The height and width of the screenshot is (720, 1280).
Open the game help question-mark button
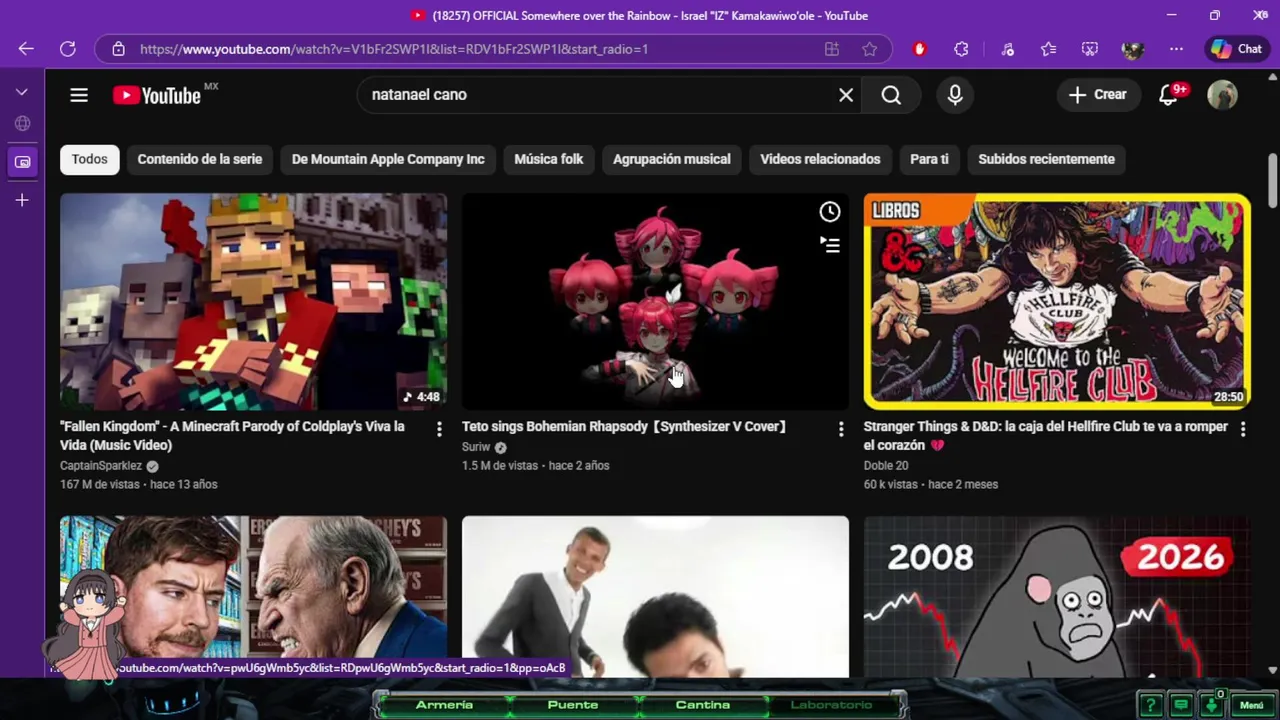pyautogui.click(x=1152, y=705)
